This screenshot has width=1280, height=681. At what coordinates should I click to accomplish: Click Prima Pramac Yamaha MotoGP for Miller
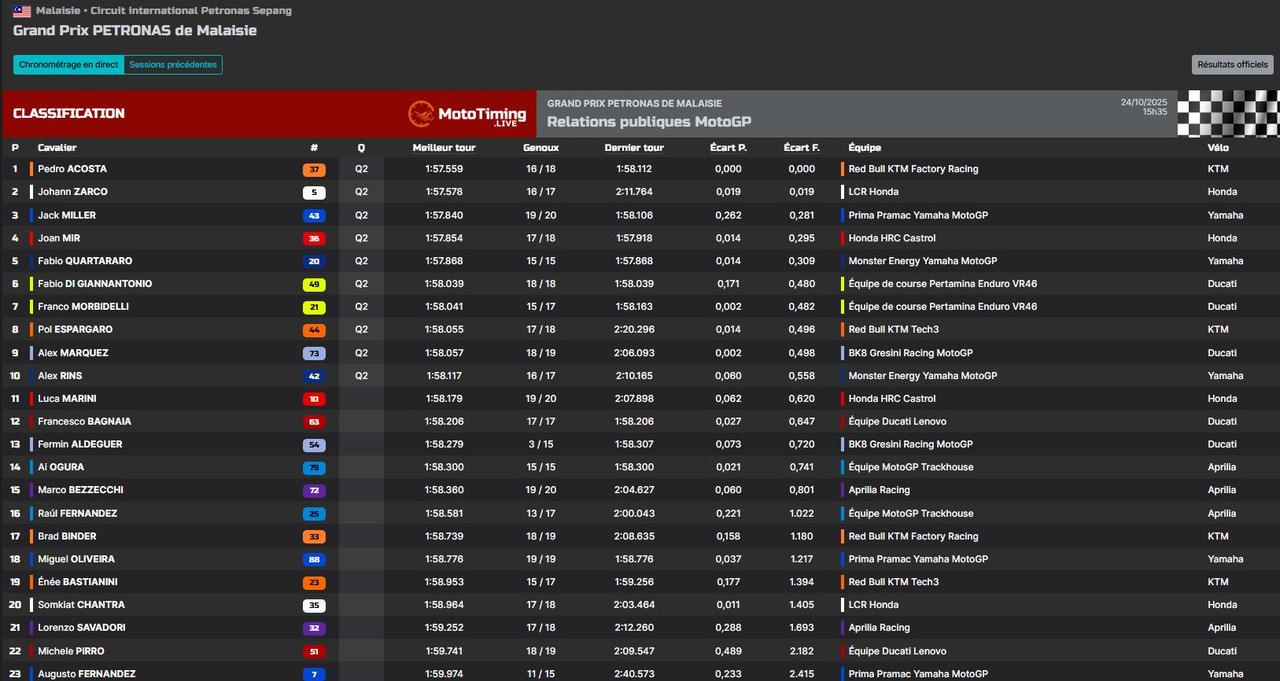918,215
